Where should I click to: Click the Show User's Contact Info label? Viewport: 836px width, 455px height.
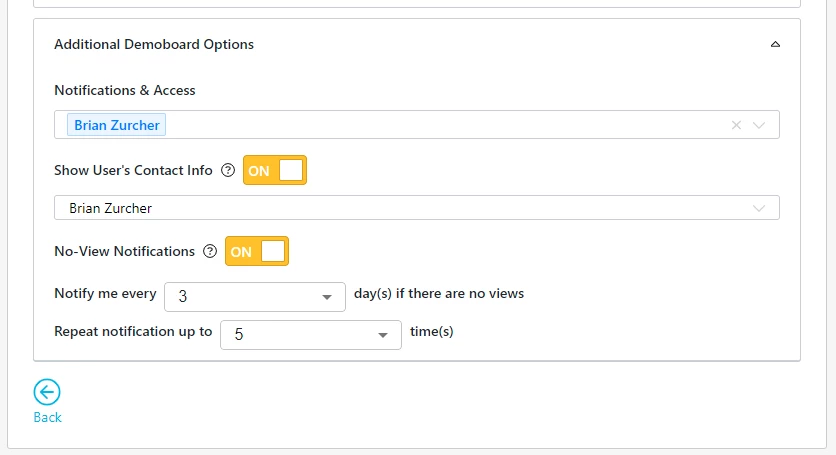pyautogui.click(x=133, y=171)
